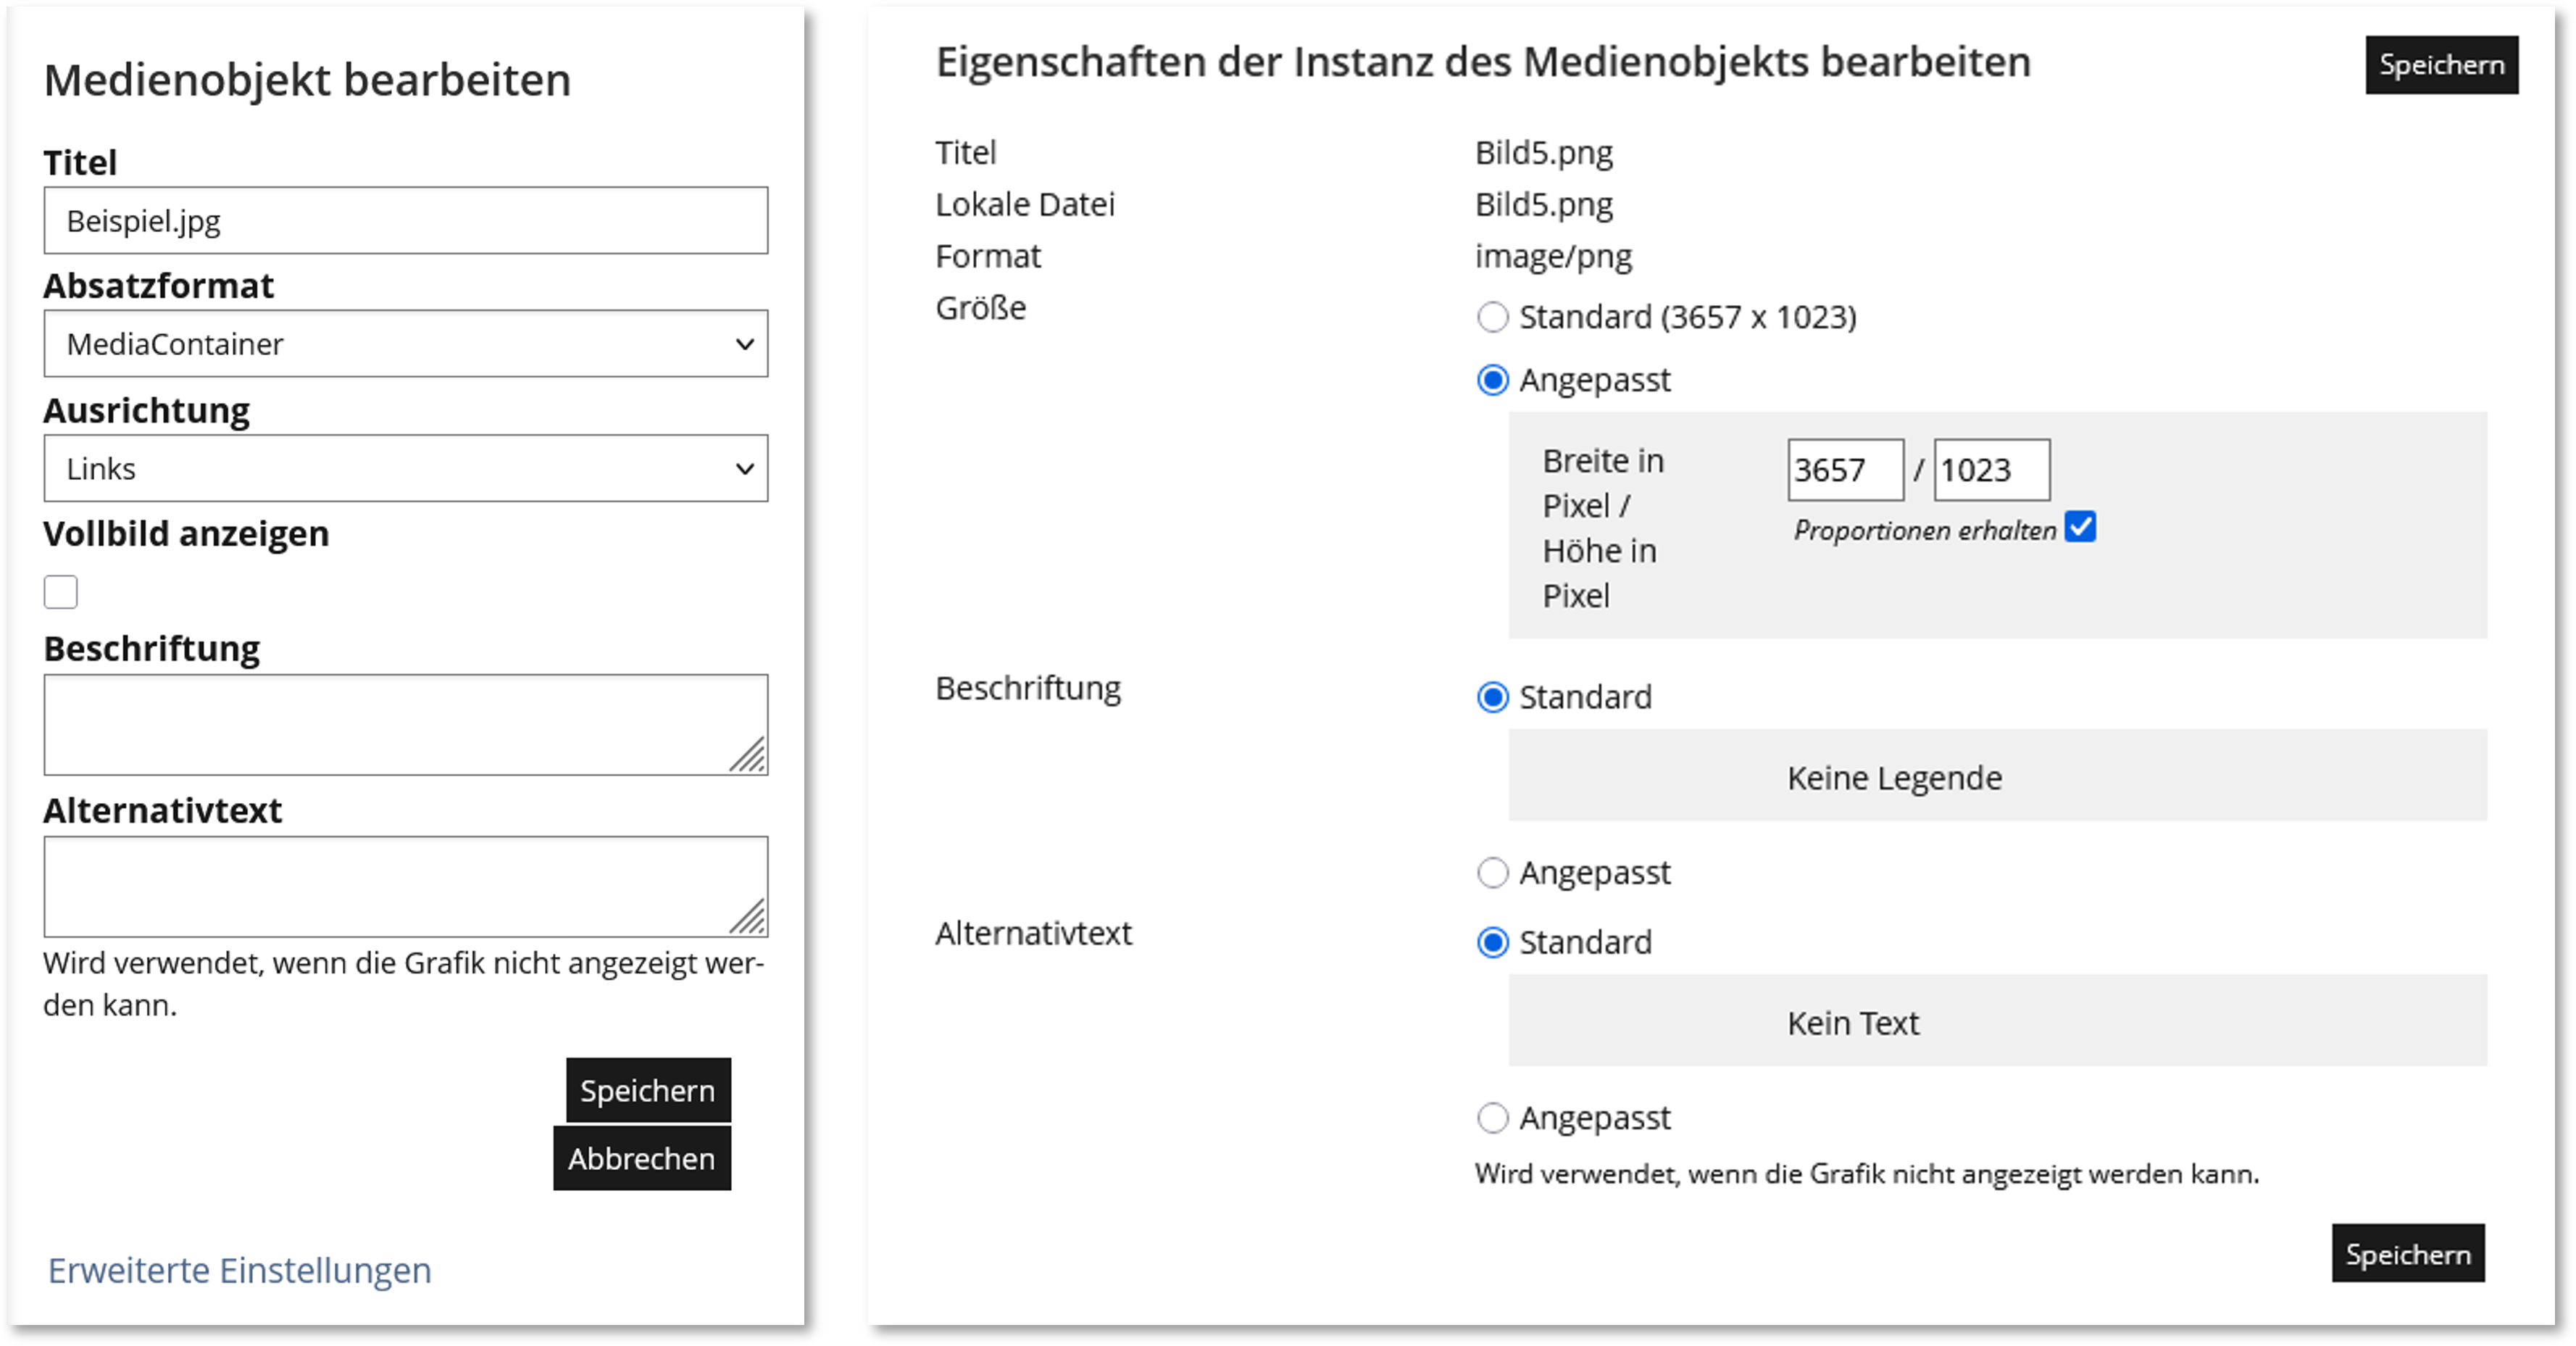Edit the Titel field containing Beispiel.jpg
The image size is (2576, 1346).
[x=405, y=220]
